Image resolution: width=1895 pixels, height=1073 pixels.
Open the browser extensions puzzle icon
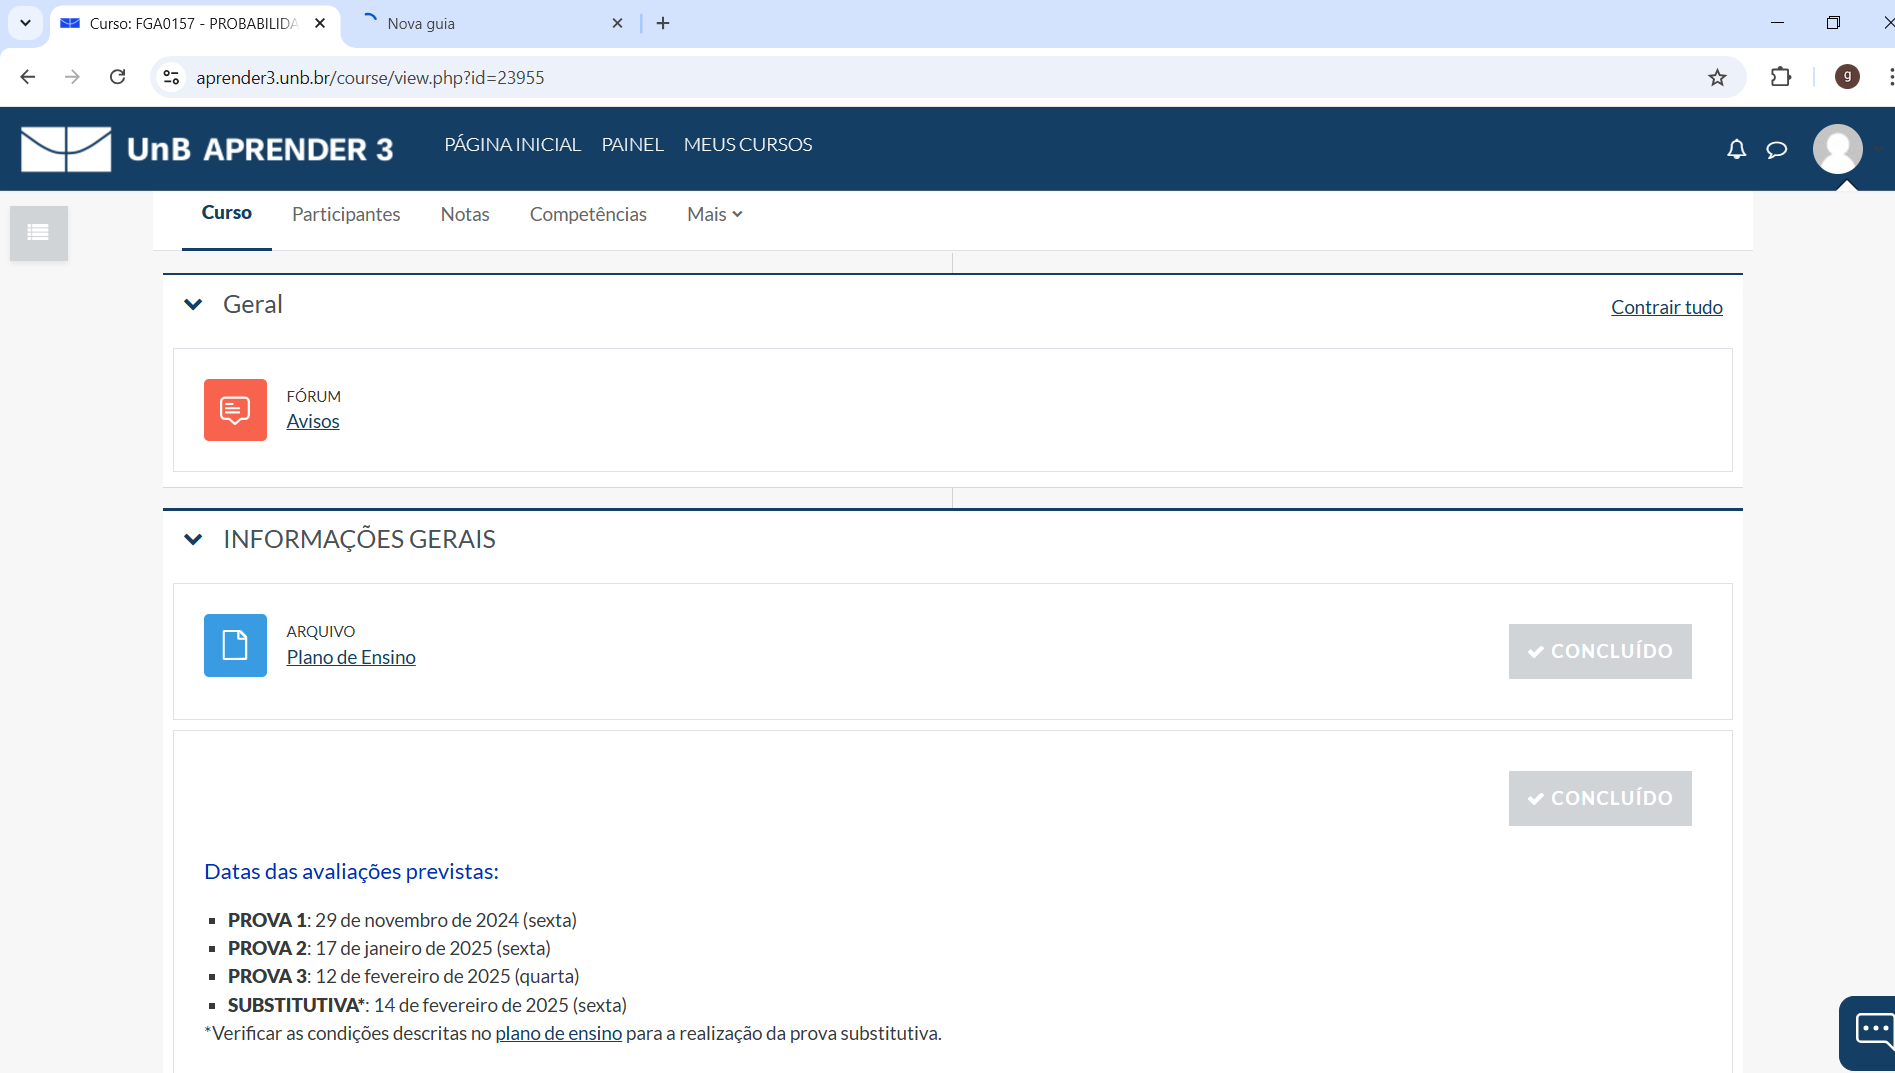click(x=1781, y=77)
